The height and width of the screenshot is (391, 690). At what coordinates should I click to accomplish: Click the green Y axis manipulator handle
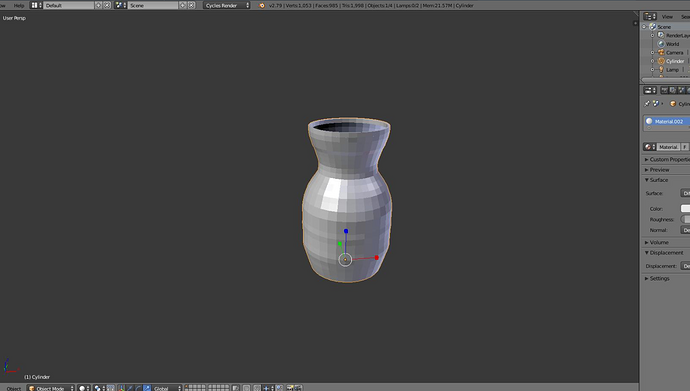coord(340,243)
